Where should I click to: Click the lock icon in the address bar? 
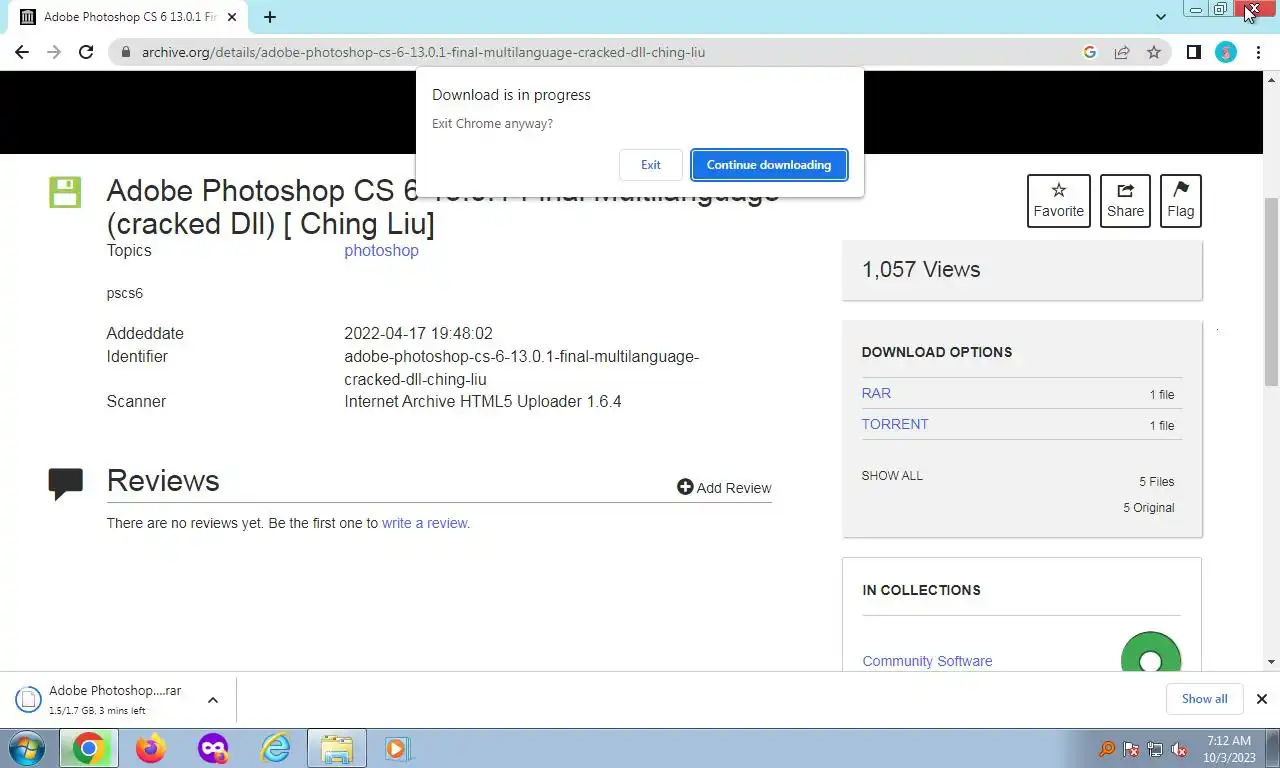(x=126, y=52)
